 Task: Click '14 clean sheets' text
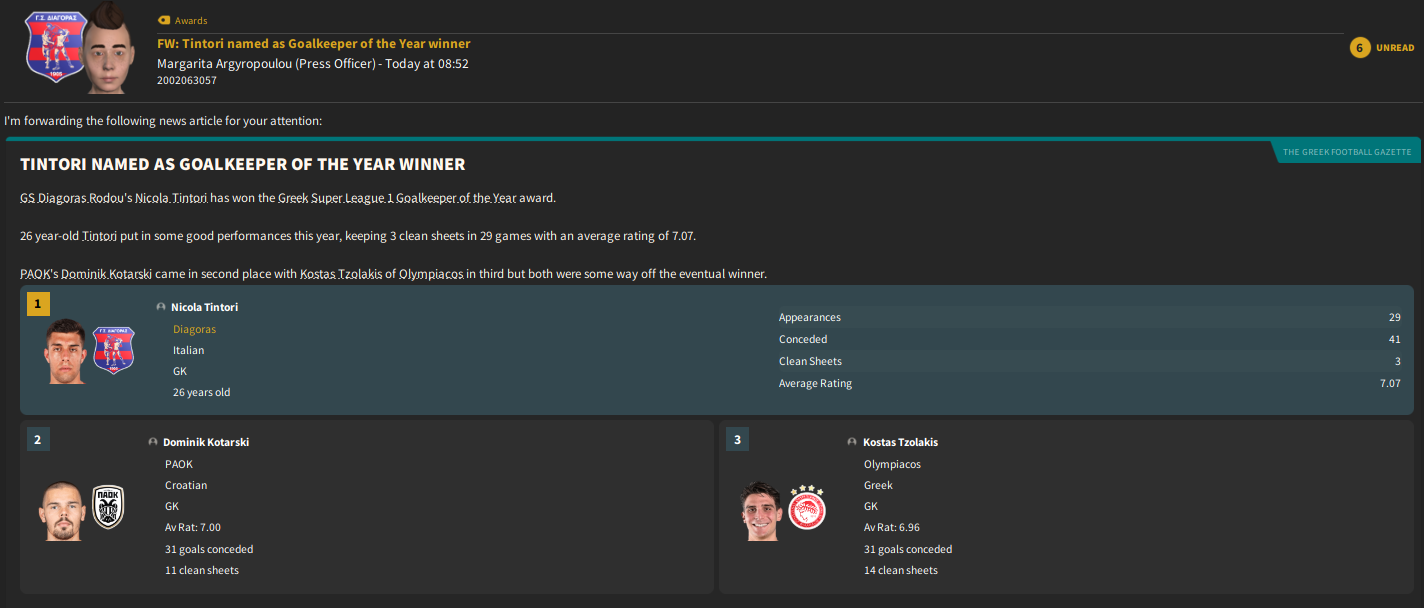pyautogui.click(x=901, y=570)
